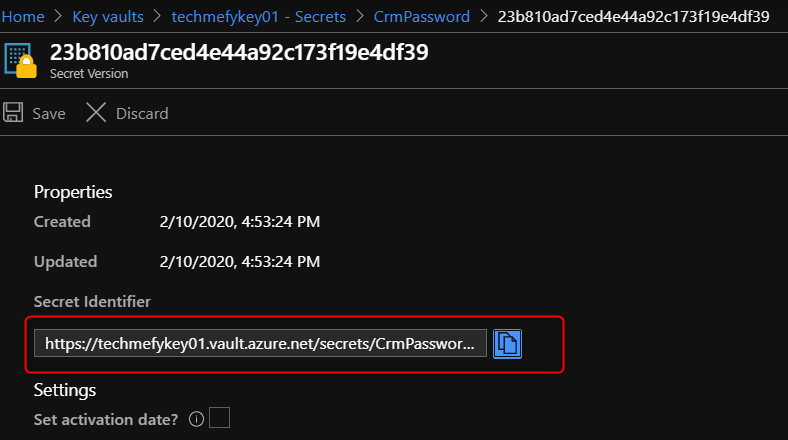Click the chevron before the version ID breadcrumb
This screenshot has height=440, width=788.
483,17
